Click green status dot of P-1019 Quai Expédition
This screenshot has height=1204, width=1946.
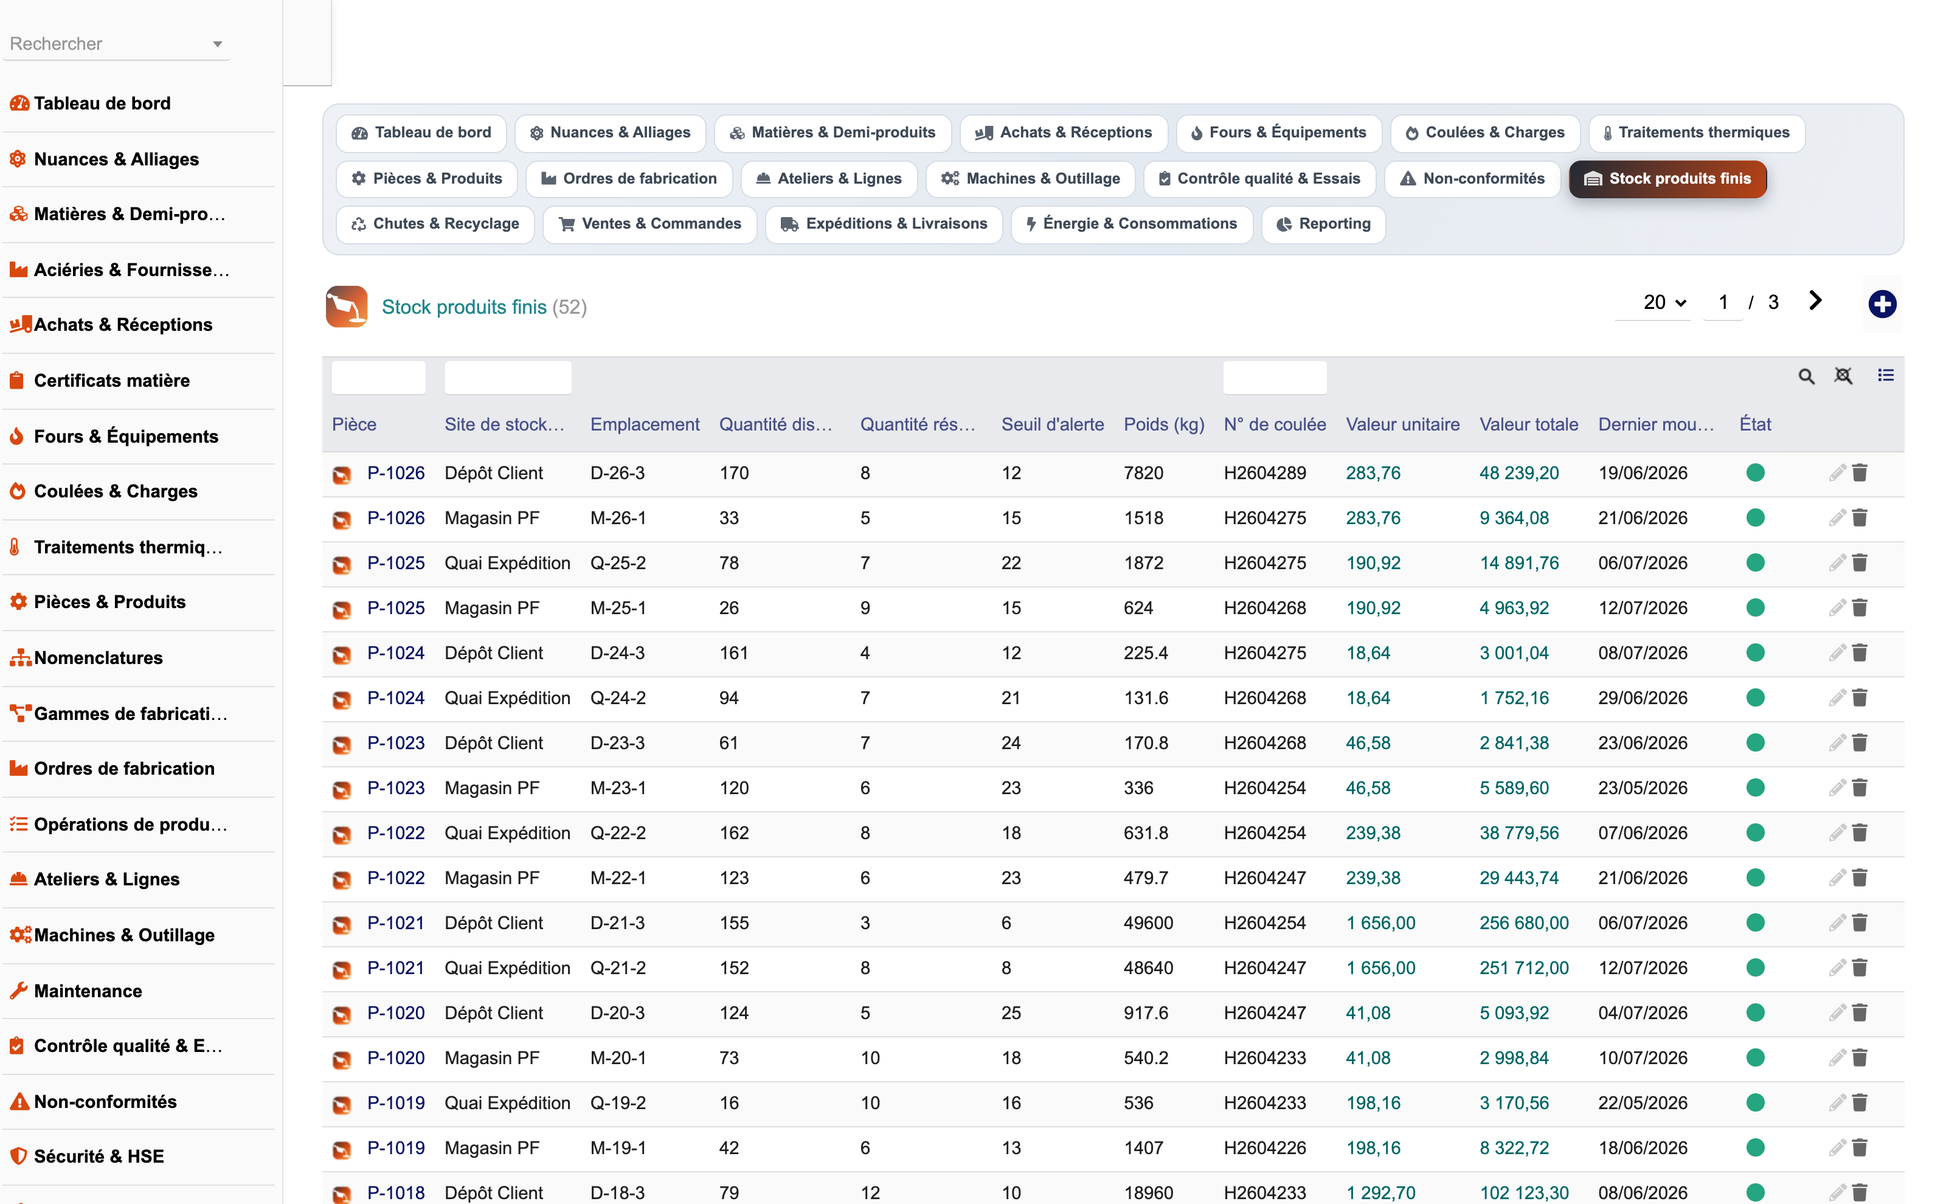click(1755, 1103)
